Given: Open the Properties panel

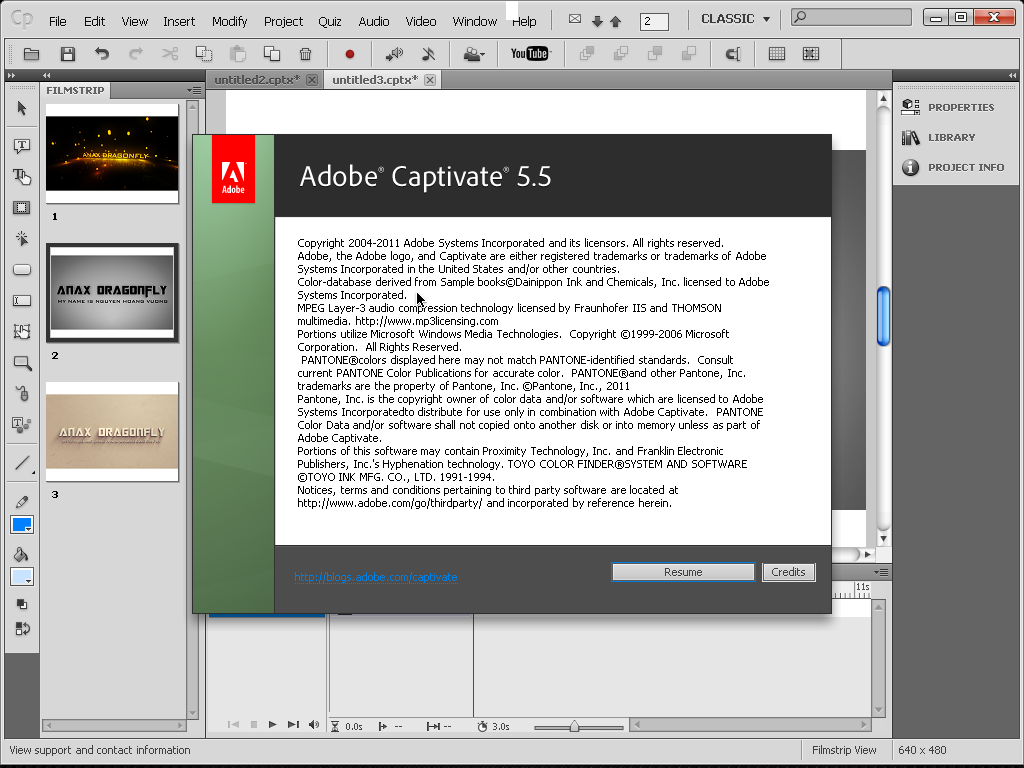Looking at the screenshot, I should [x=948, y=107].
